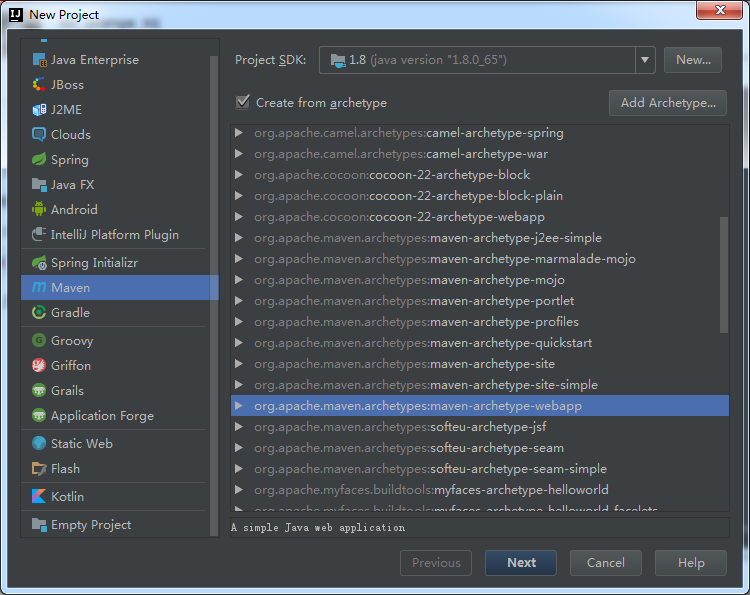The width and height of the screenshot is (750, 595).
Task: Choose Gradle project type label
Action: pos(70,312)
